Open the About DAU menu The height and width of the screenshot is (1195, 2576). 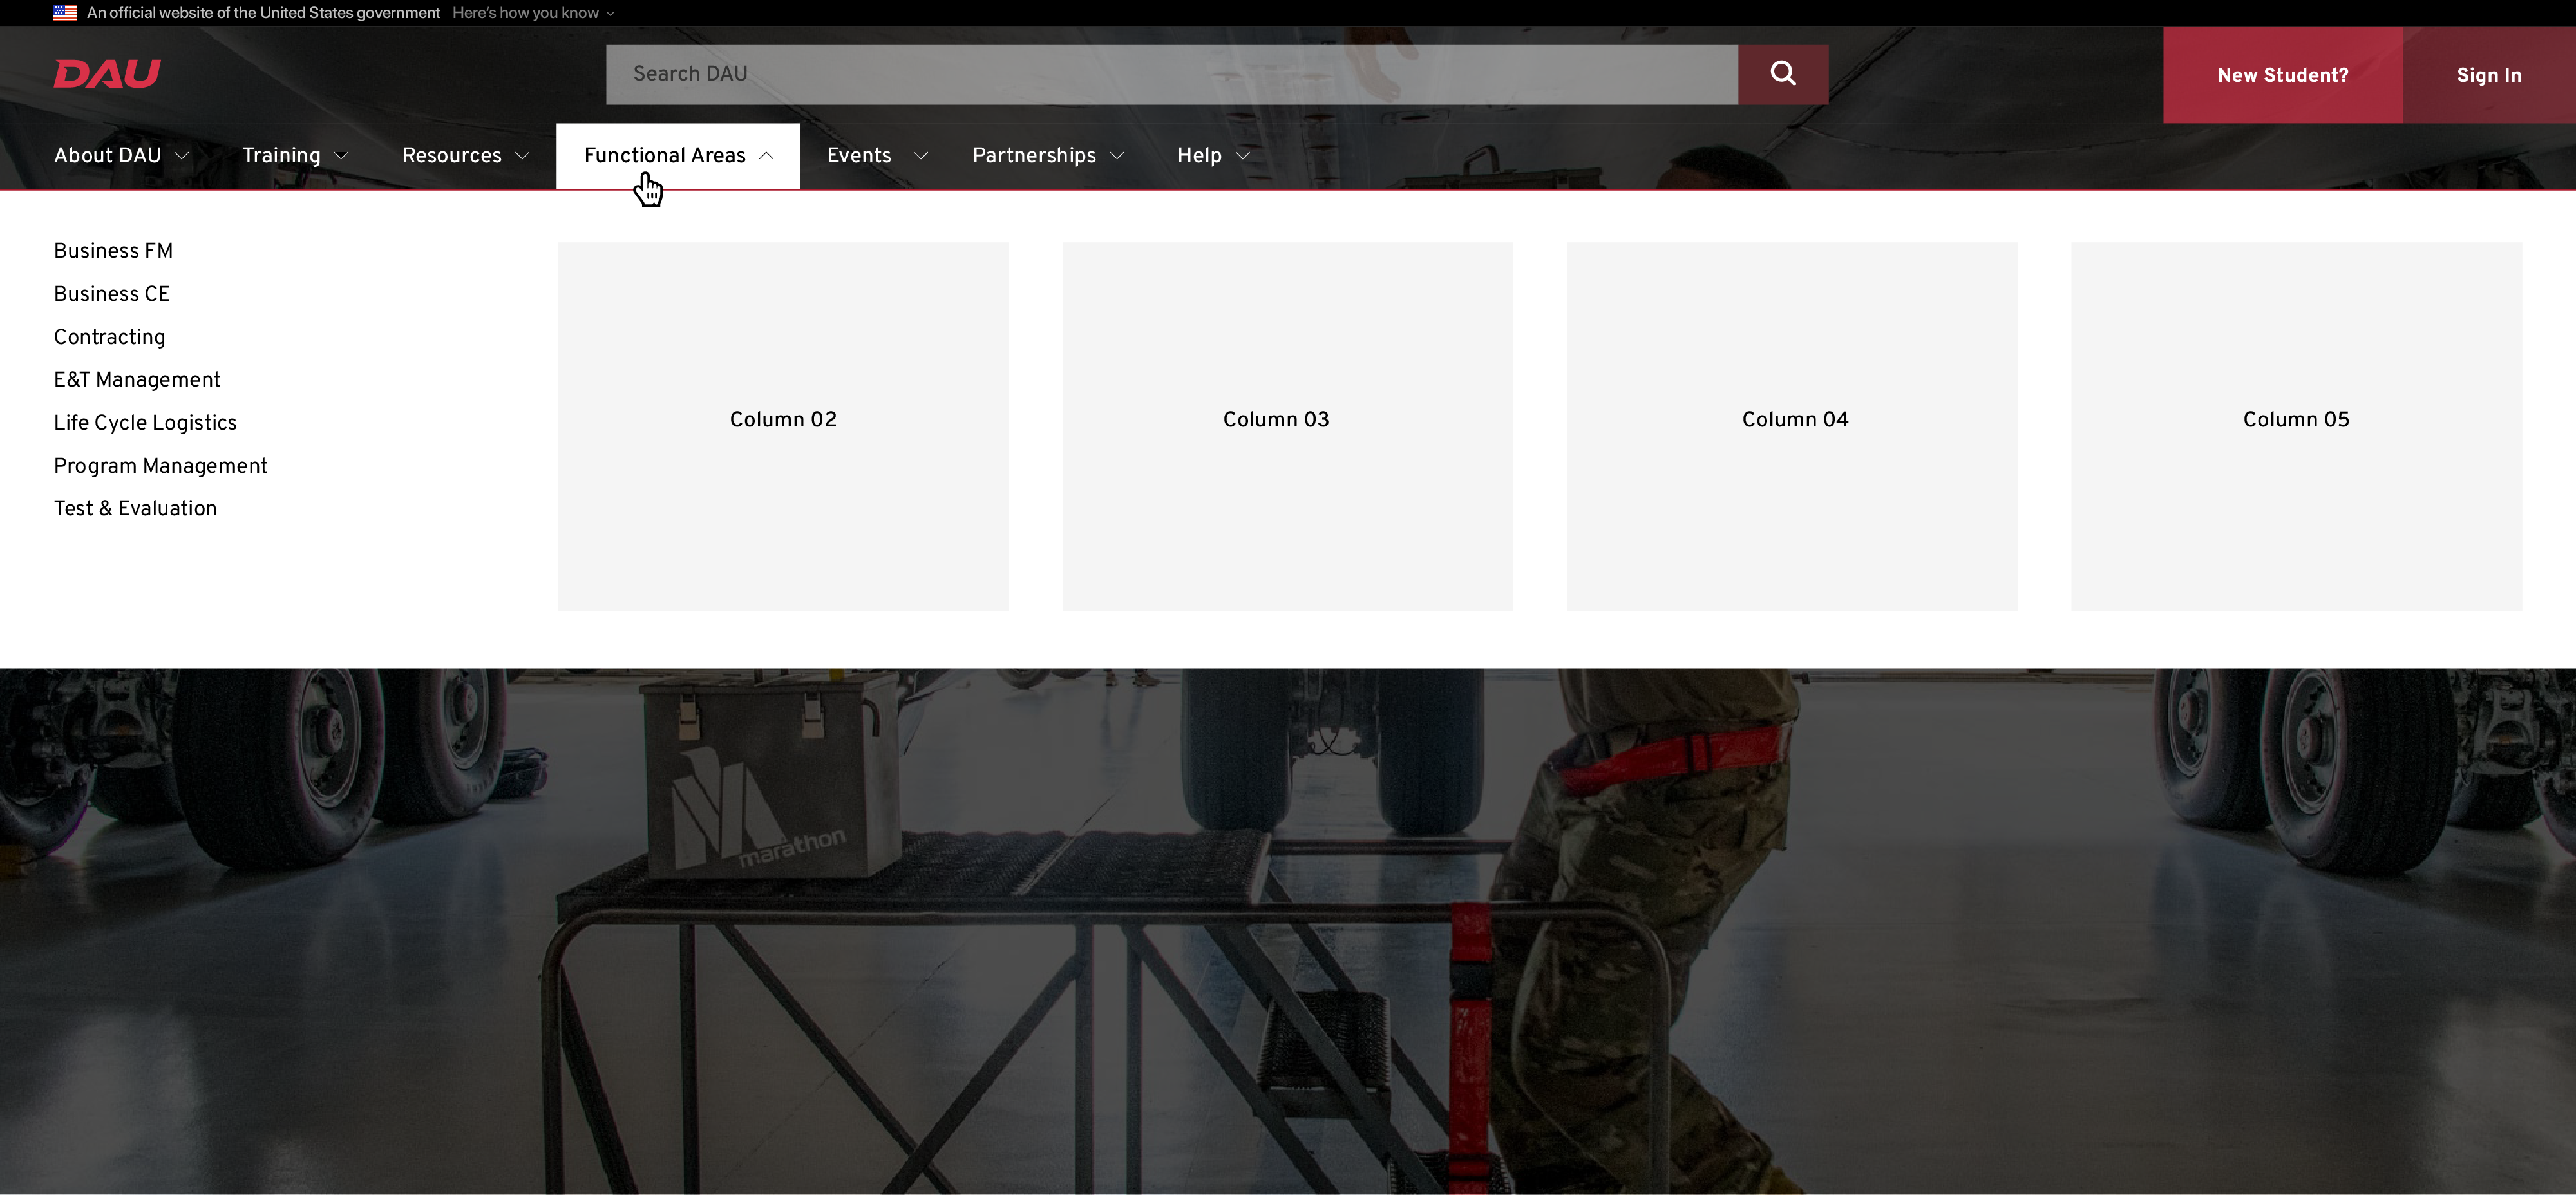click(121, 156)
